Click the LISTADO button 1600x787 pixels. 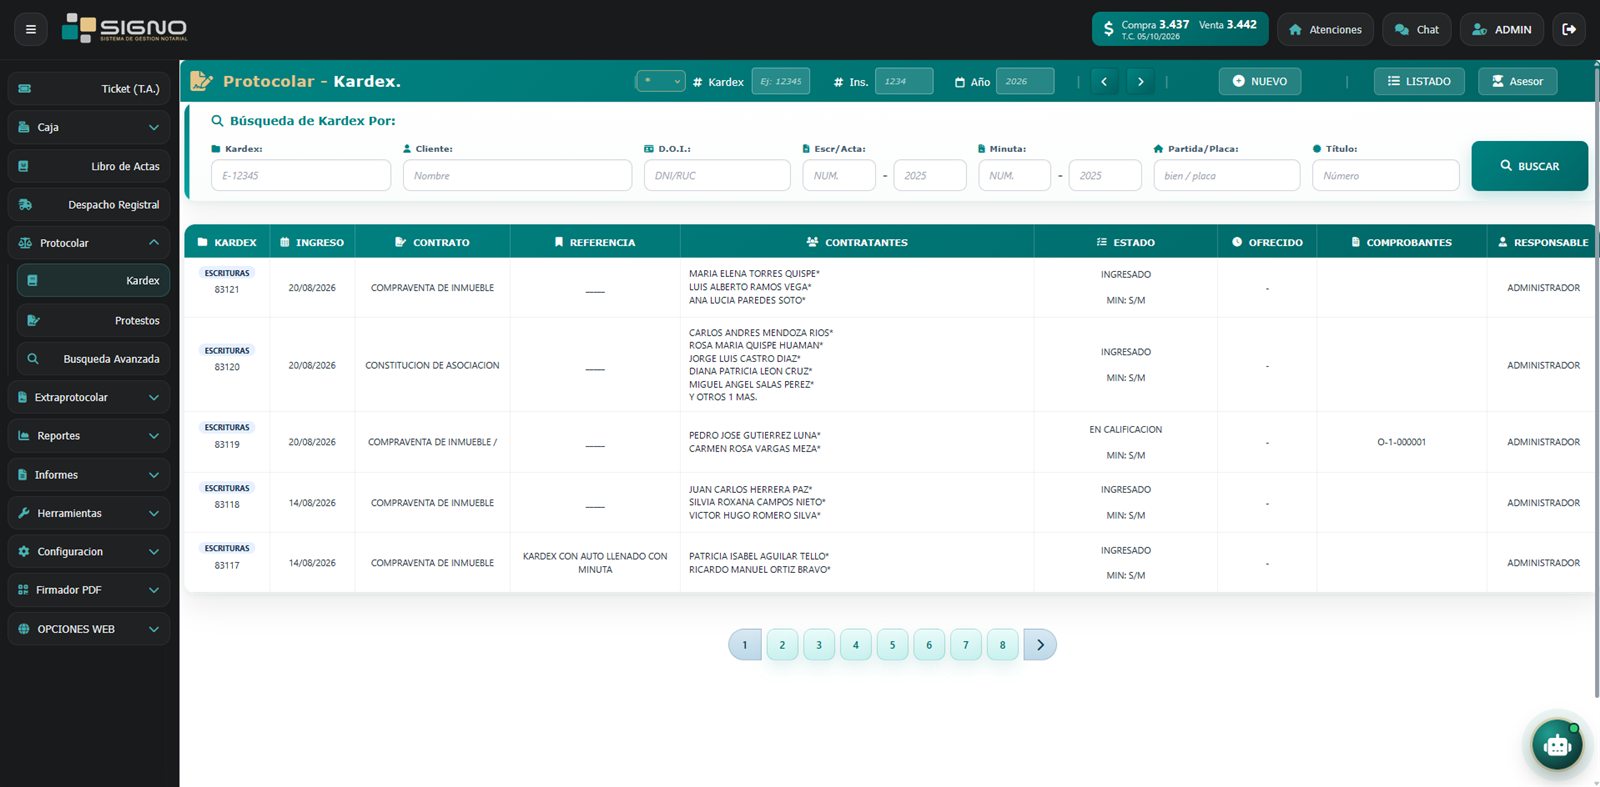[1419, 81]
